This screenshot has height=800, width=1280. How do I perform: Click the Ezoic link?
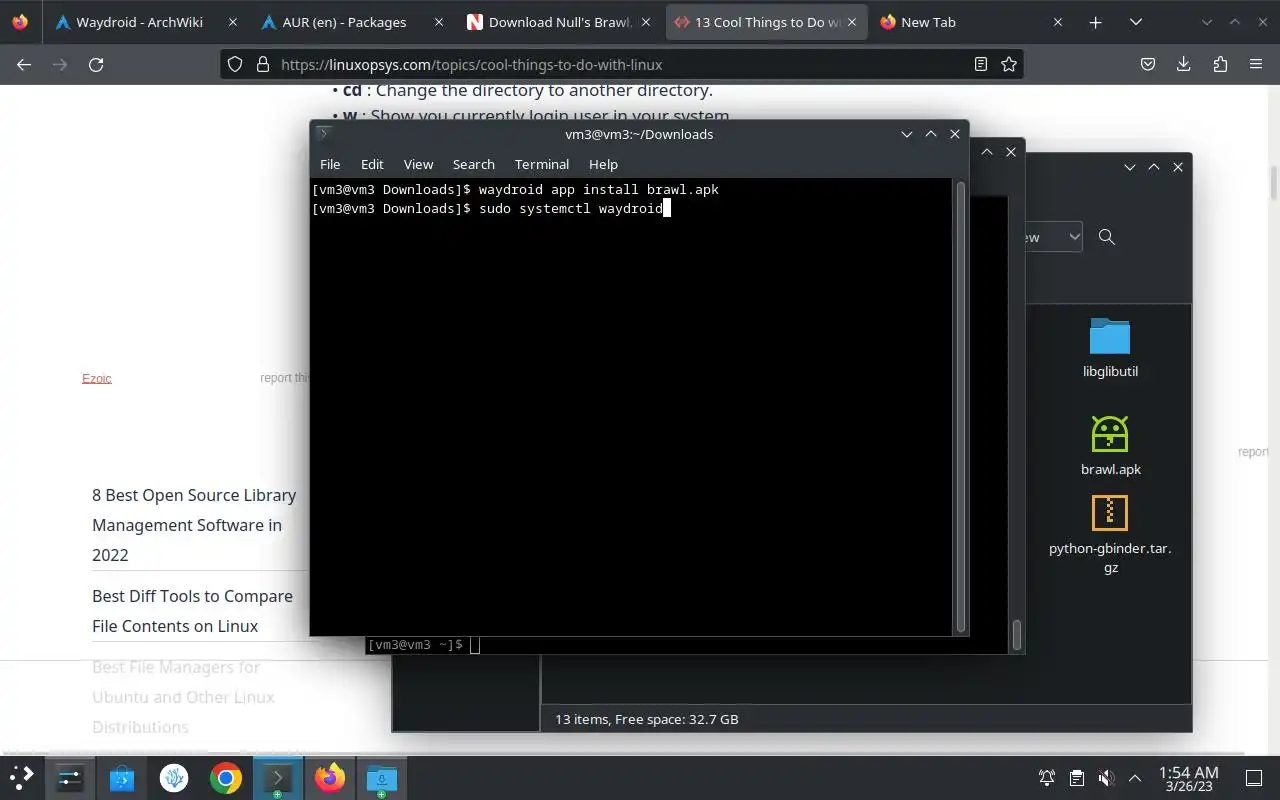[97, 378]
